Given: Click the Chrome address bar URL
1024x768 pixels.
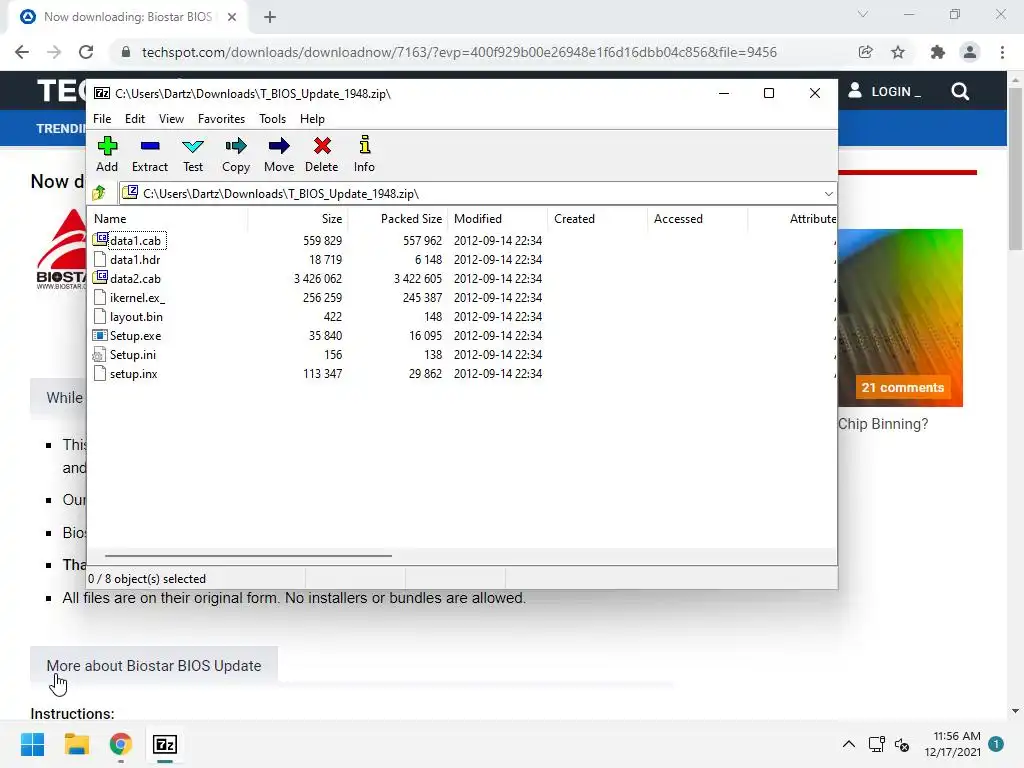Looking at the screenshot, I should point(459,52).
